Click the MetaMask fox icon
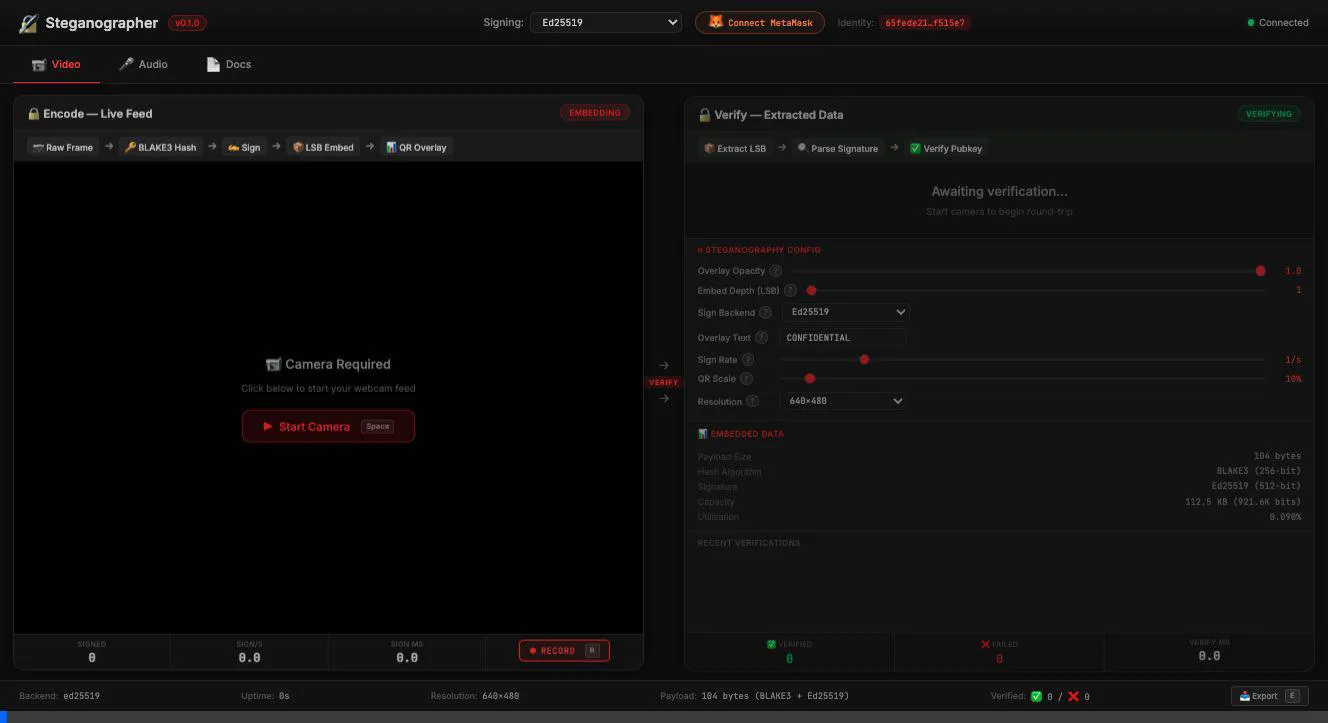This screenshot has height=723, width=1328. point(715,22)
